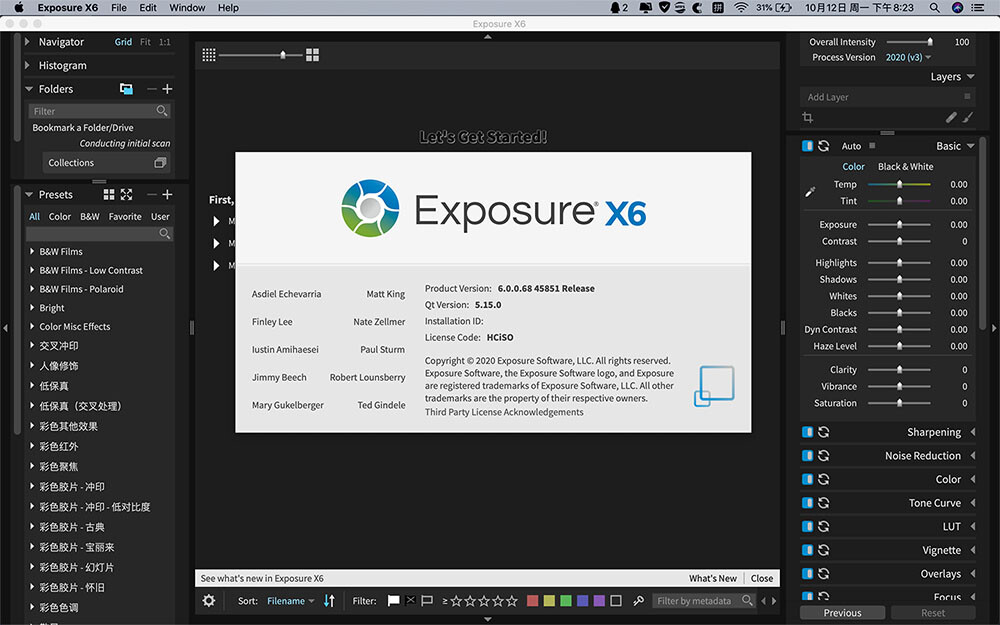The image size is (1000, 625).
Task: Remove folder bookmark with minus icon
Action: 152,89
